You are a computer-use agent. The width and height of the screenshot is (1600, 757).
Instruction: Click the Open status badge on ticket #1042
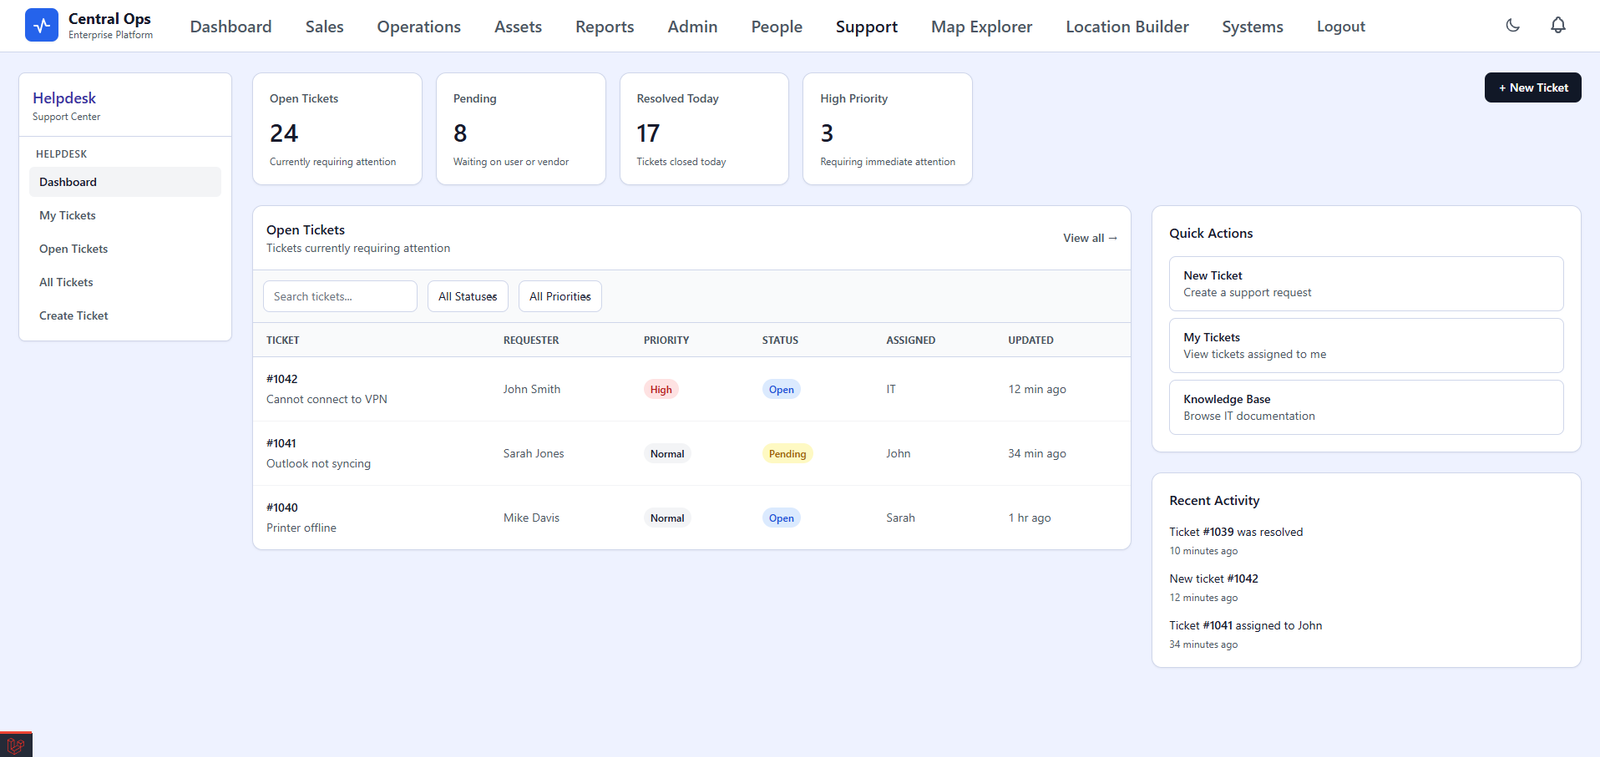781,389
